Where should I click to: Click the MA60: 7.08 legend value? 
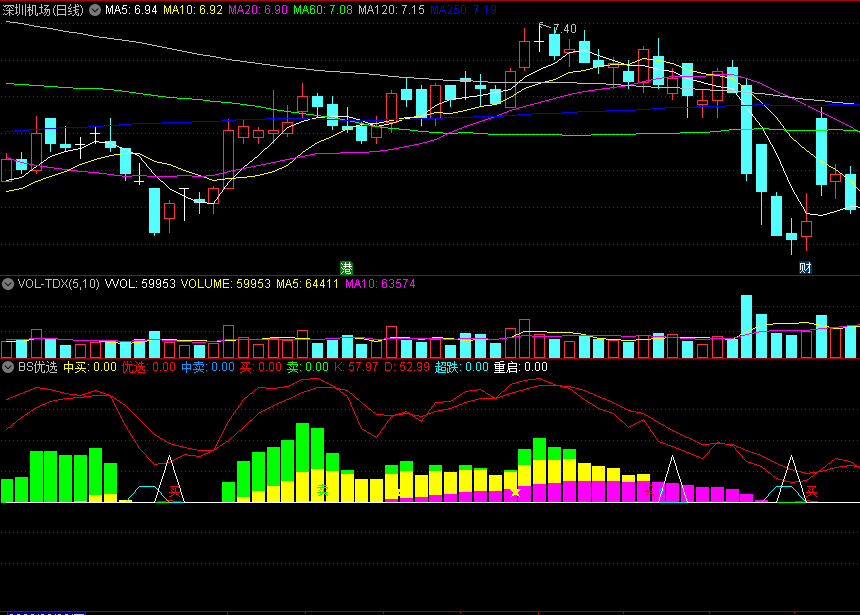point(323,10)
